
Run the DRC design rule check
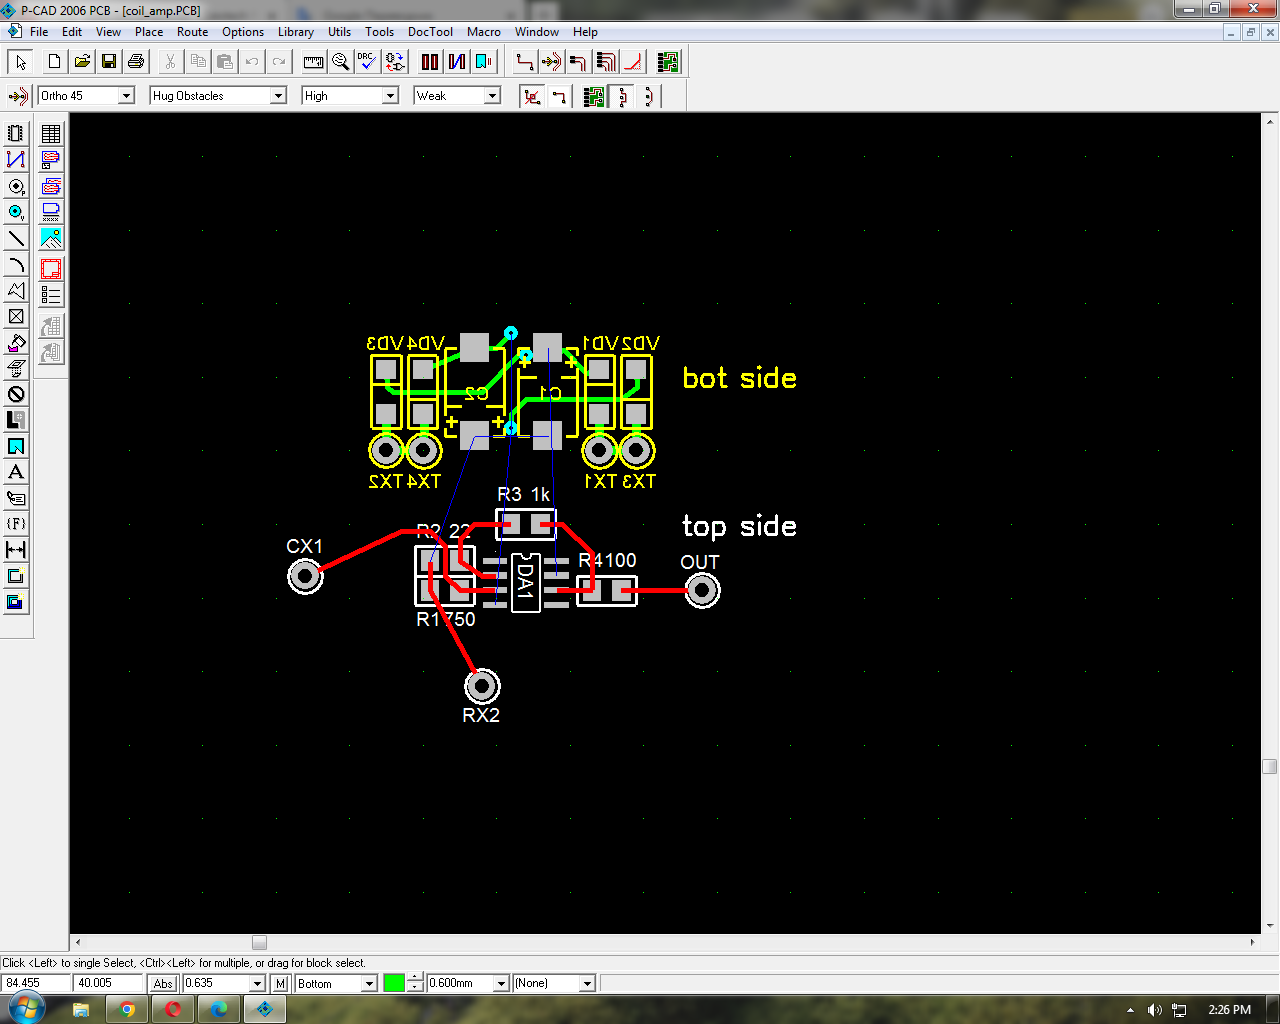pos(368,62)
